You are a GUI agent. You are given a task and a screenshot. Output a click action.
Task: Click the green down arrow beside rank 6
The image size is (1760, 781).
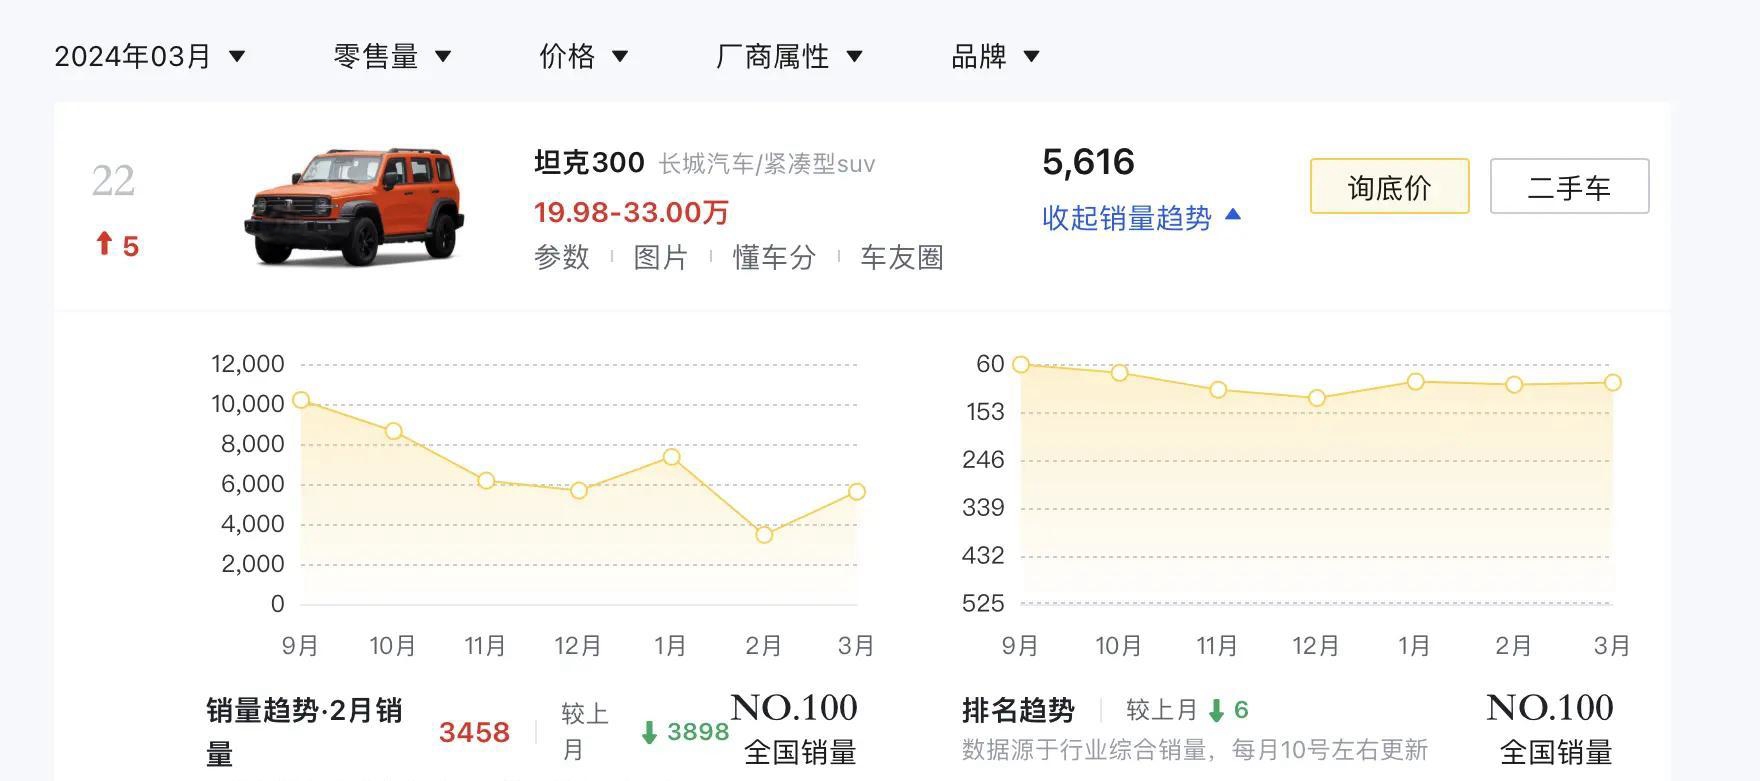tap(1216, 711)
